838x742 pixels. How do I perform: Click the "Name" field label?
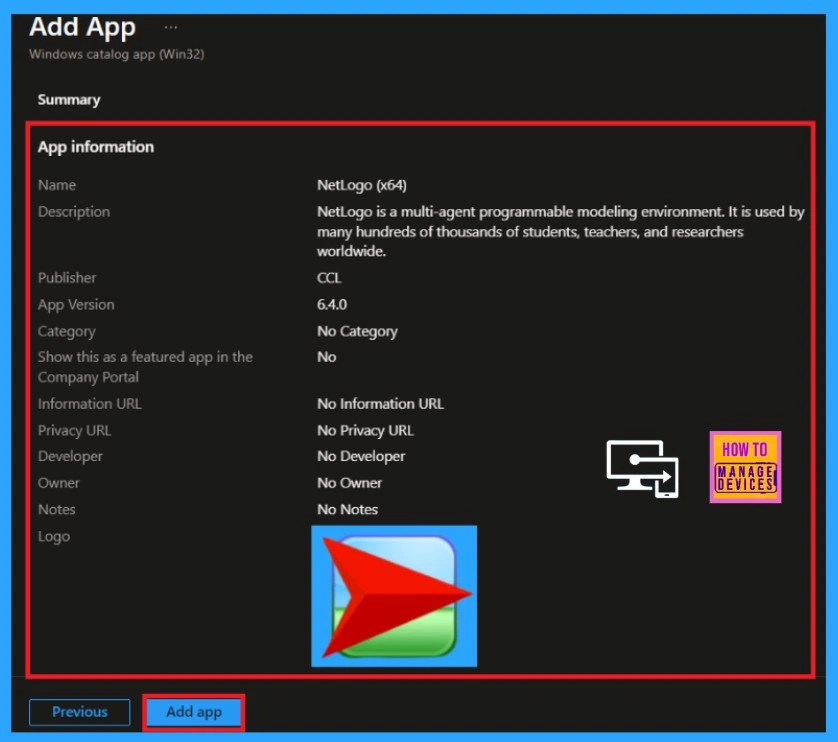[57, 185]
